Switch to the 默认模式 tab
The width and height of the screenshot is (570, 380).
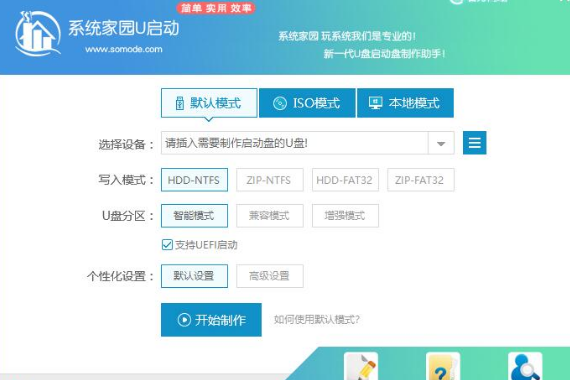coord(209,103)
